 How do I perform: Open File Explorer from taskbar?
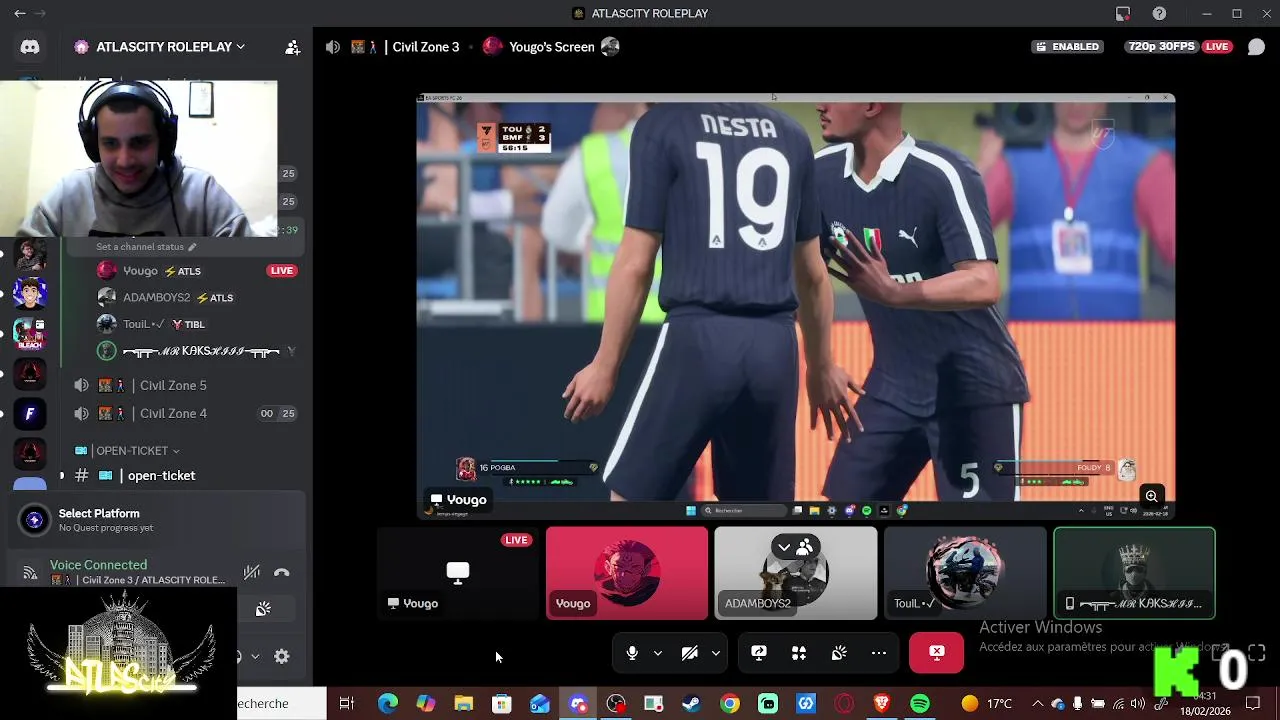pos(464,704)
